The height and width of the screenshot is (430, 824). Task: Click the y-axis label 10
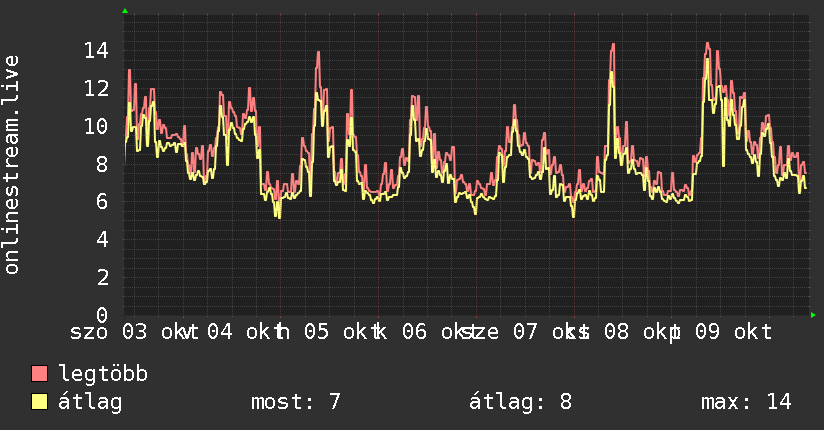(x=96, y=126)
